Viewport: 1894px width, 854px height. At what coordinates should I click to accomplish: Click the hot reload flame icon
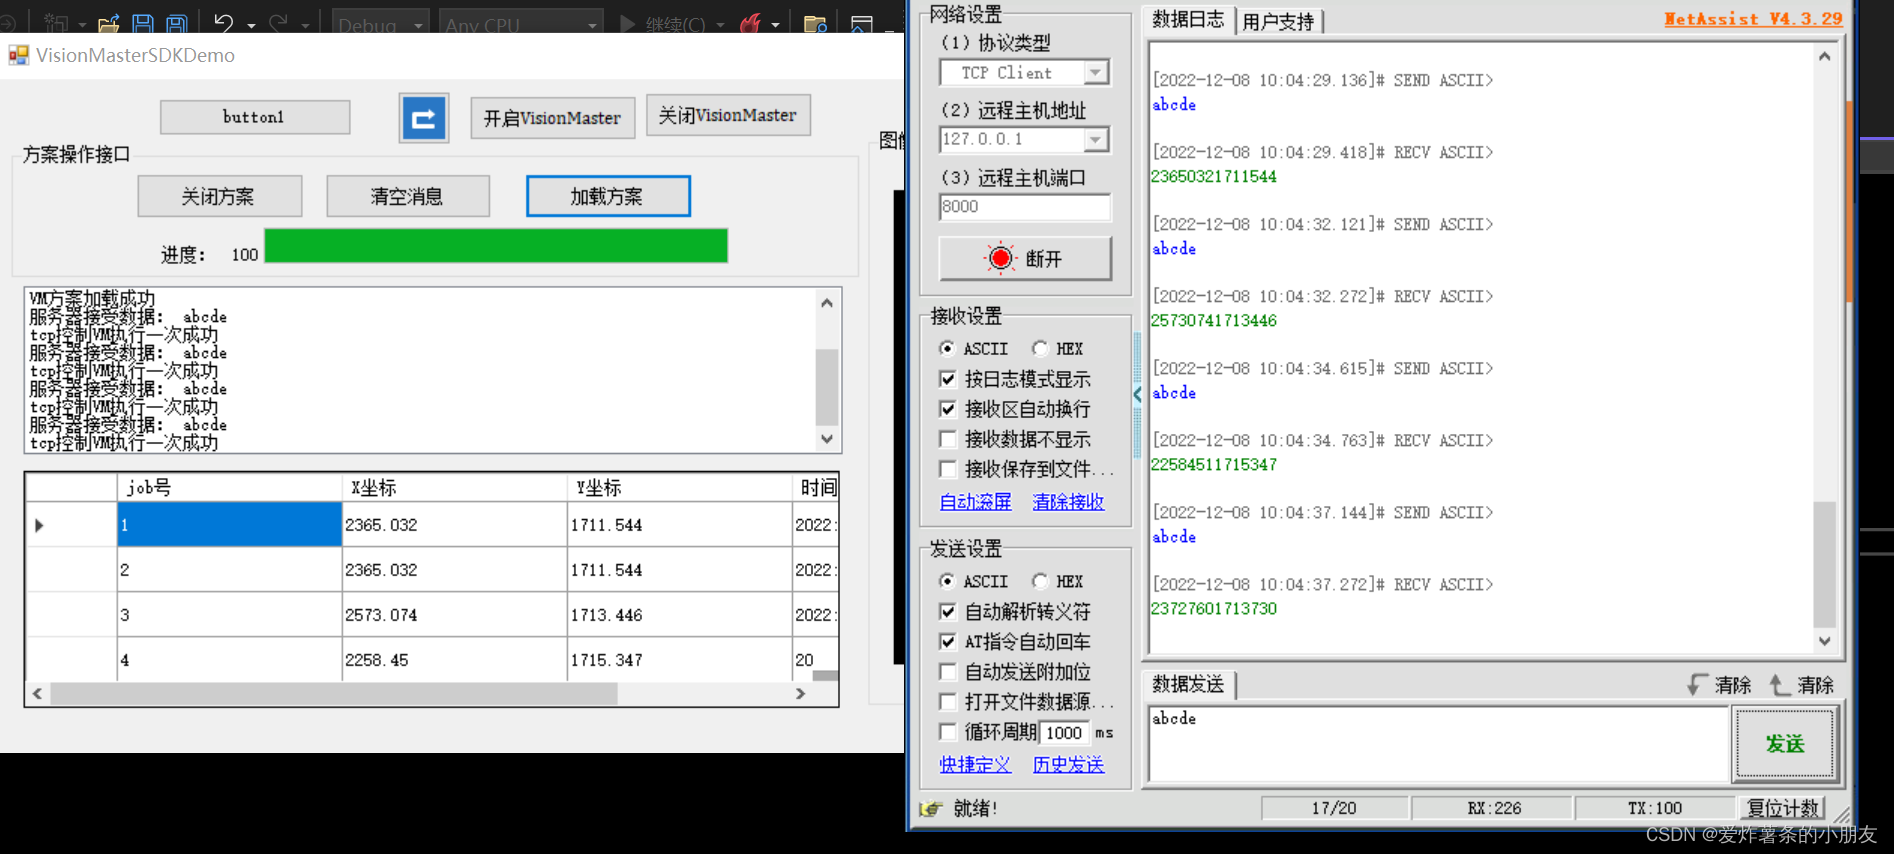750,22
